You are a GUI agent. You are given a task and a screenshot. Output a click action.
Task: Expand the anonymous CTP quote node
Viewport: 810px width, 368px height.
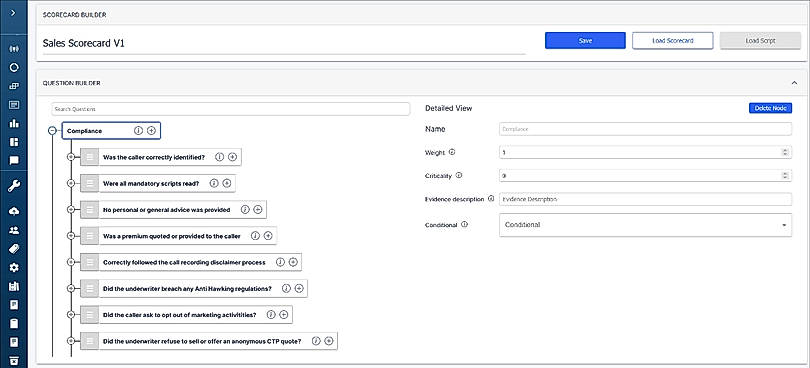point(71,341)
